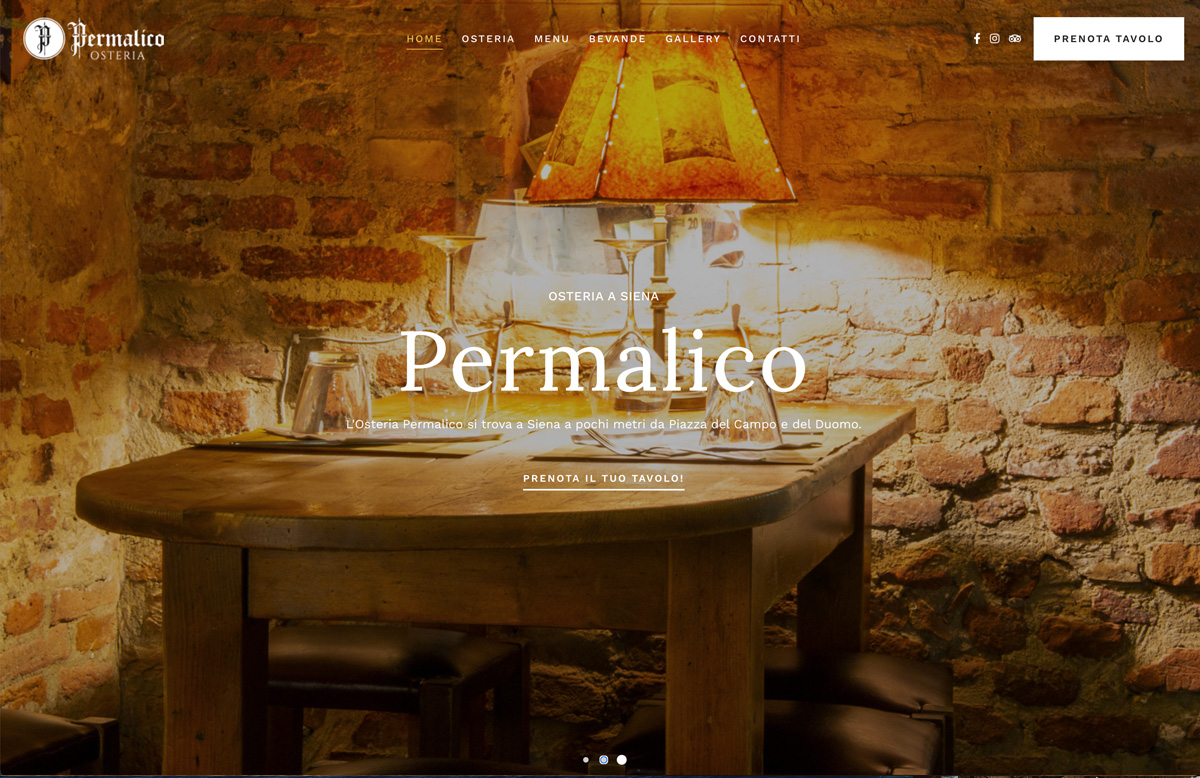Select the first slideshow dot
The image size is (1200, 778).
click(586, 760)
